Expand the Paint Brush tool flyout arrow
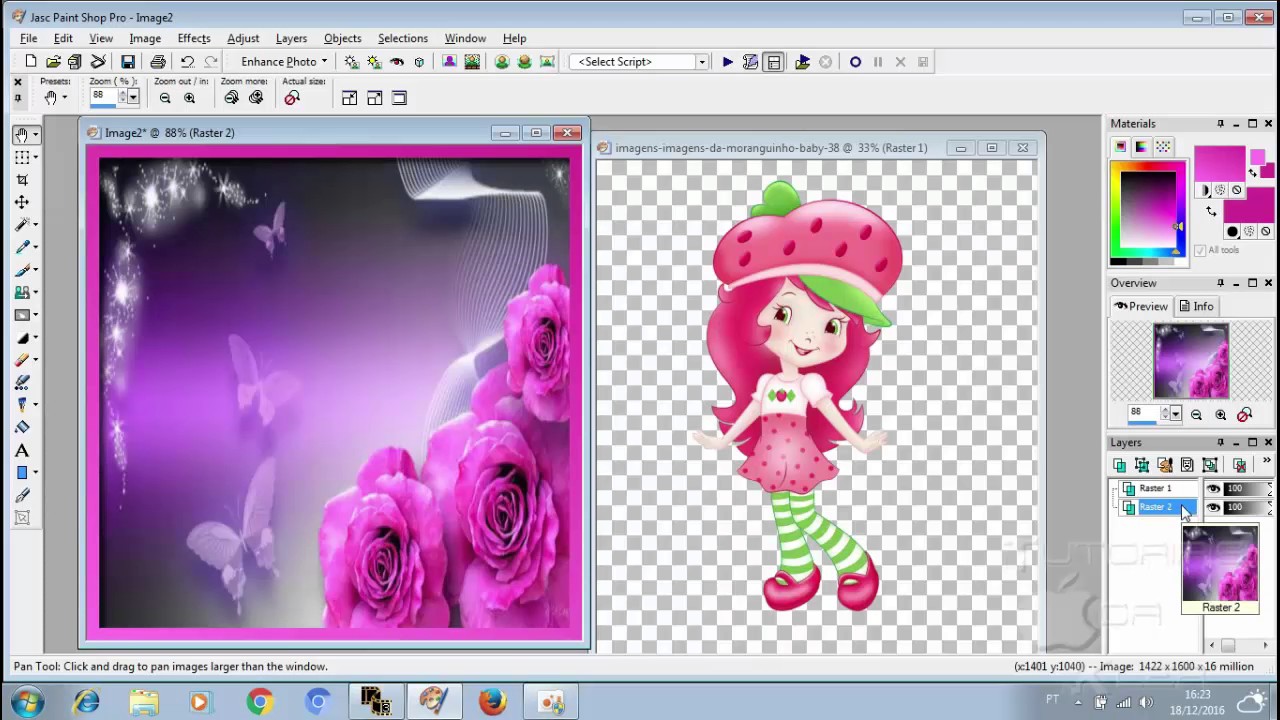Viewport: 1280px width, 720px height. [36, 270]
